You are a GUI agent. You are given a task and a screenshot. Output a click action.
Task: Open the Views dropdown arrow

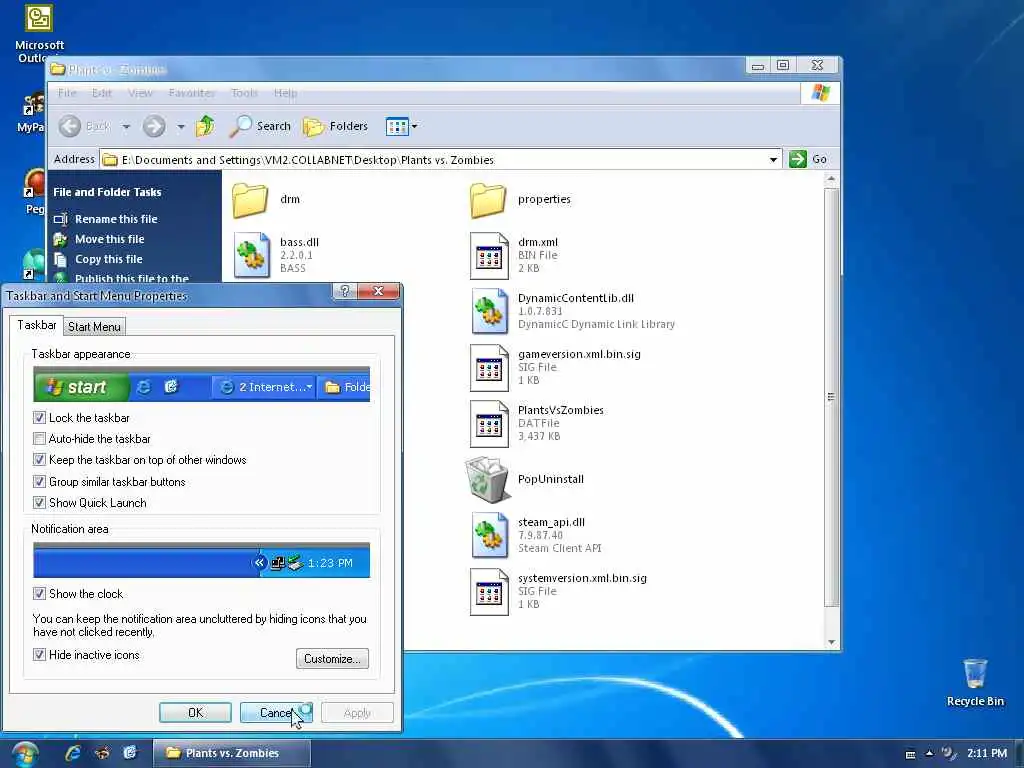coord(415,126)
